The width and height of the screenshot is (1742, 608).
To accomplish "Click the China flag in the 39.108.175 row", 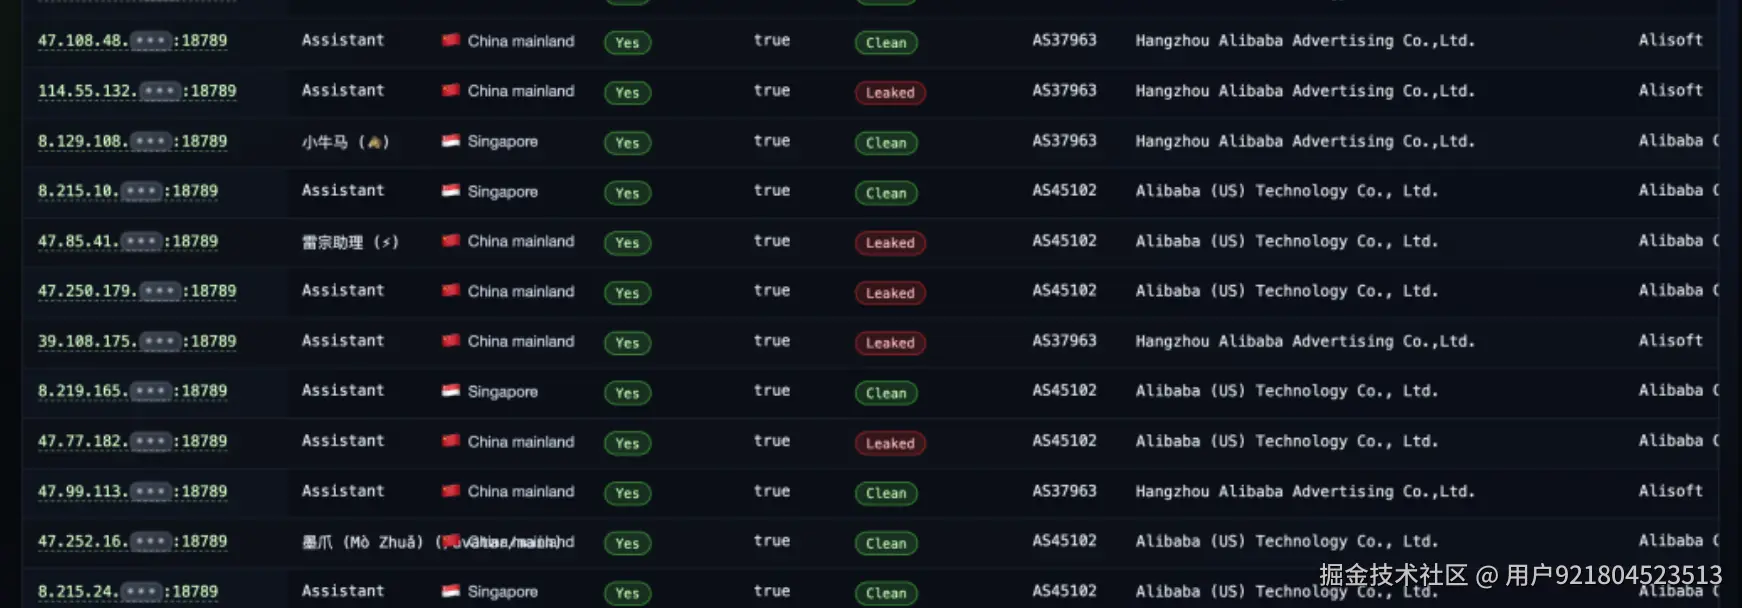I will coord(451,340).
